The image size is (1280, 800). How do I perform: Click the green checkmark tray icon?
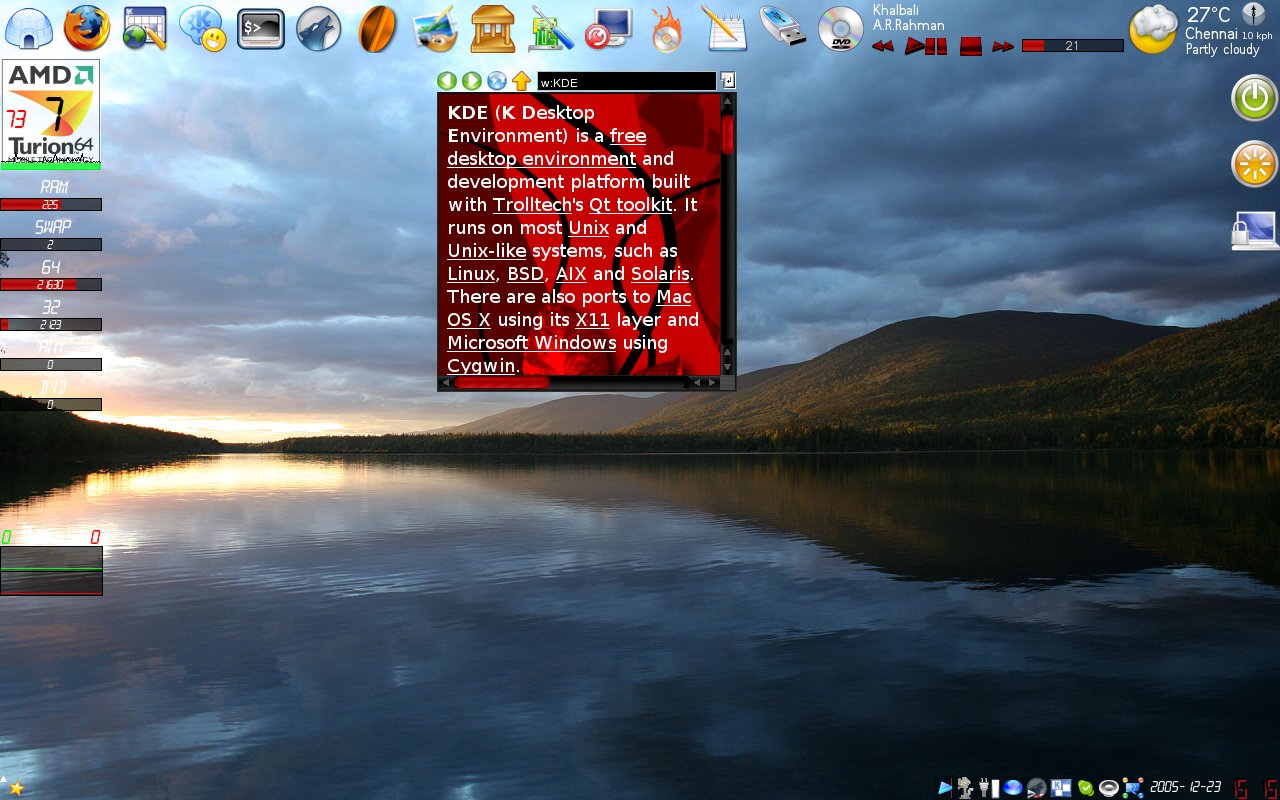point(1086,788)
